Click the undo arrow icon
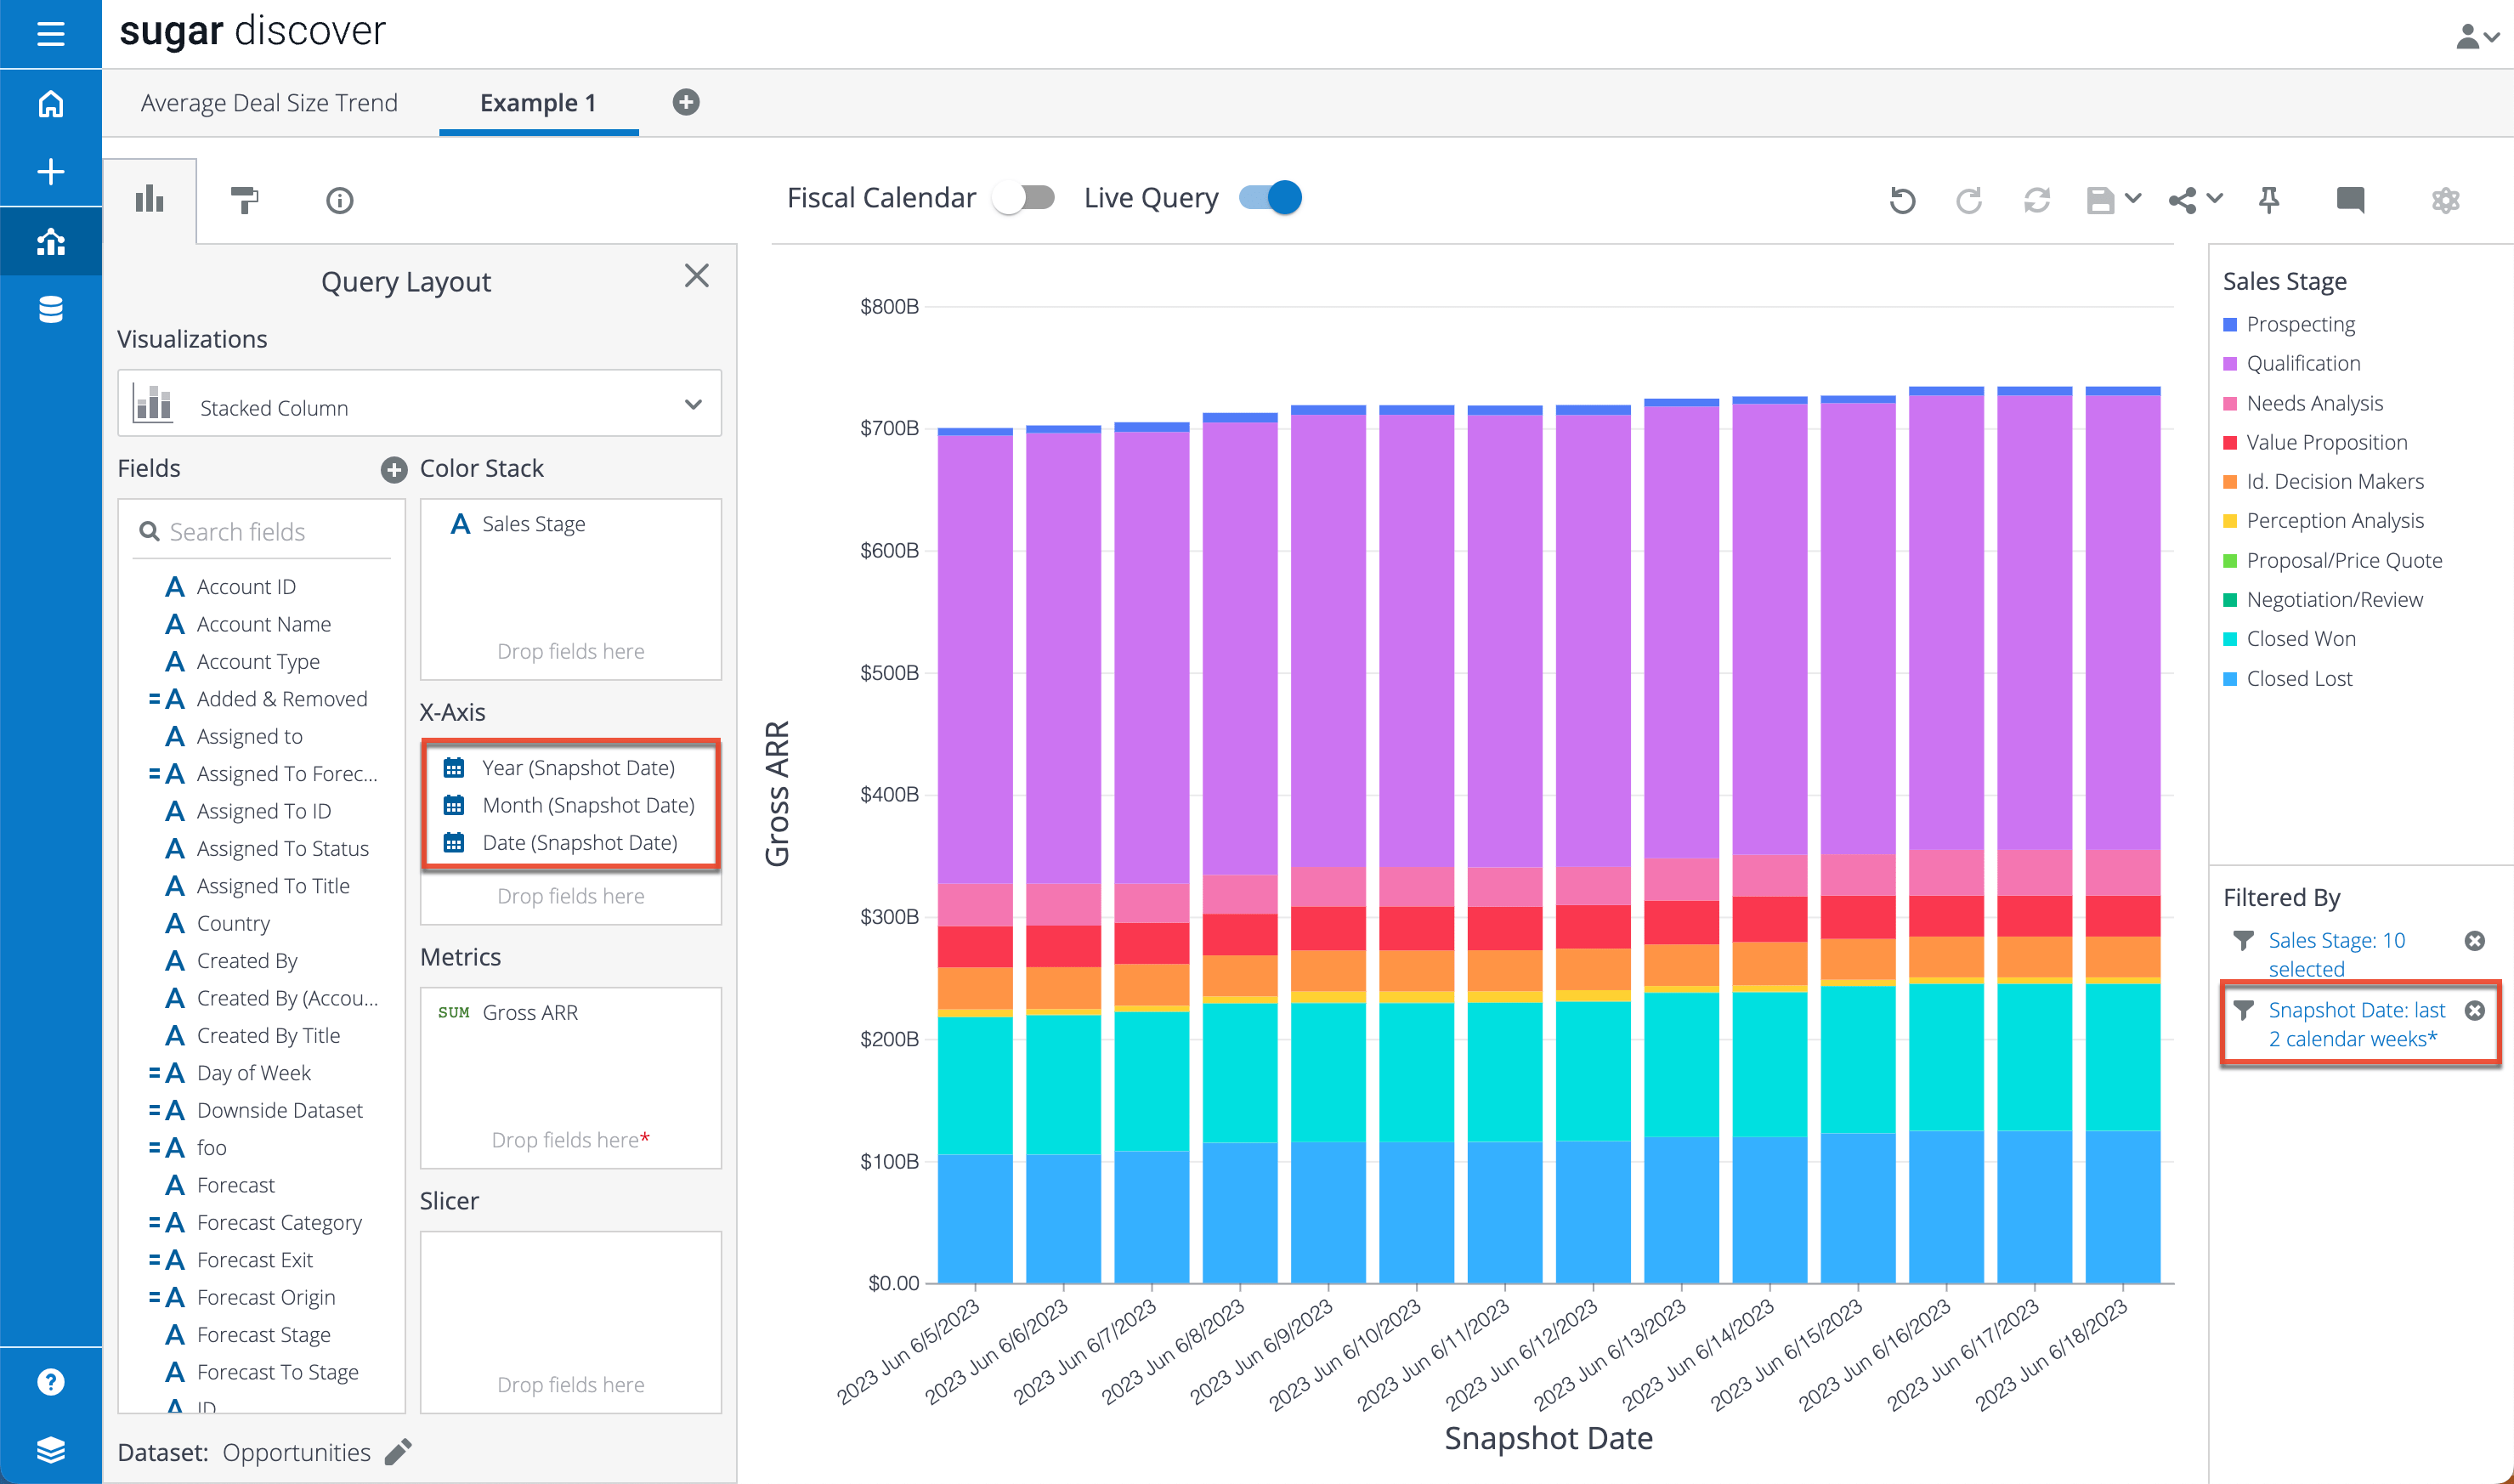The image size is (2514, 1484). coord(1903,201)
